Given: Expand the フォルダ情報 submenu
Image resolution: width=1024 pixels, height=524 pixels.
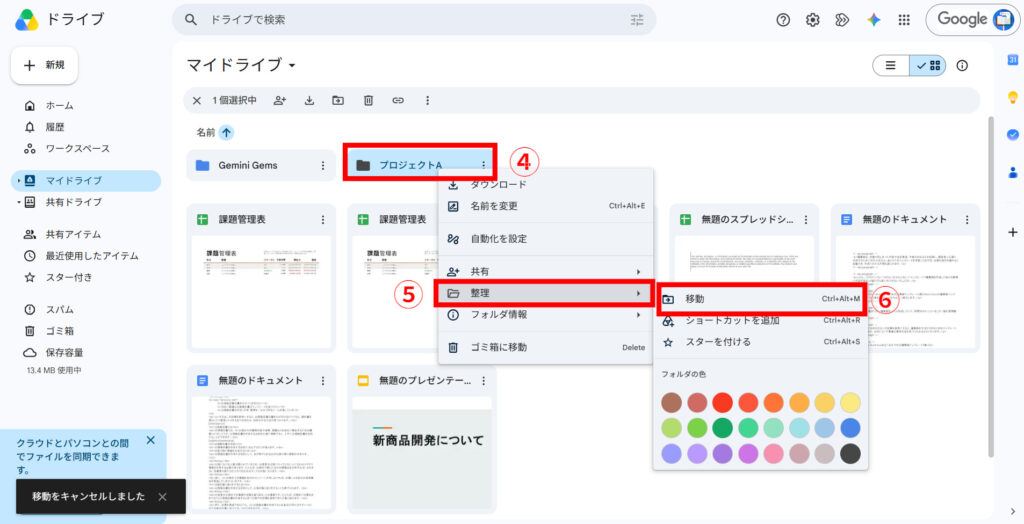Looking at the screenshot, I should click(x=638, y=315).
